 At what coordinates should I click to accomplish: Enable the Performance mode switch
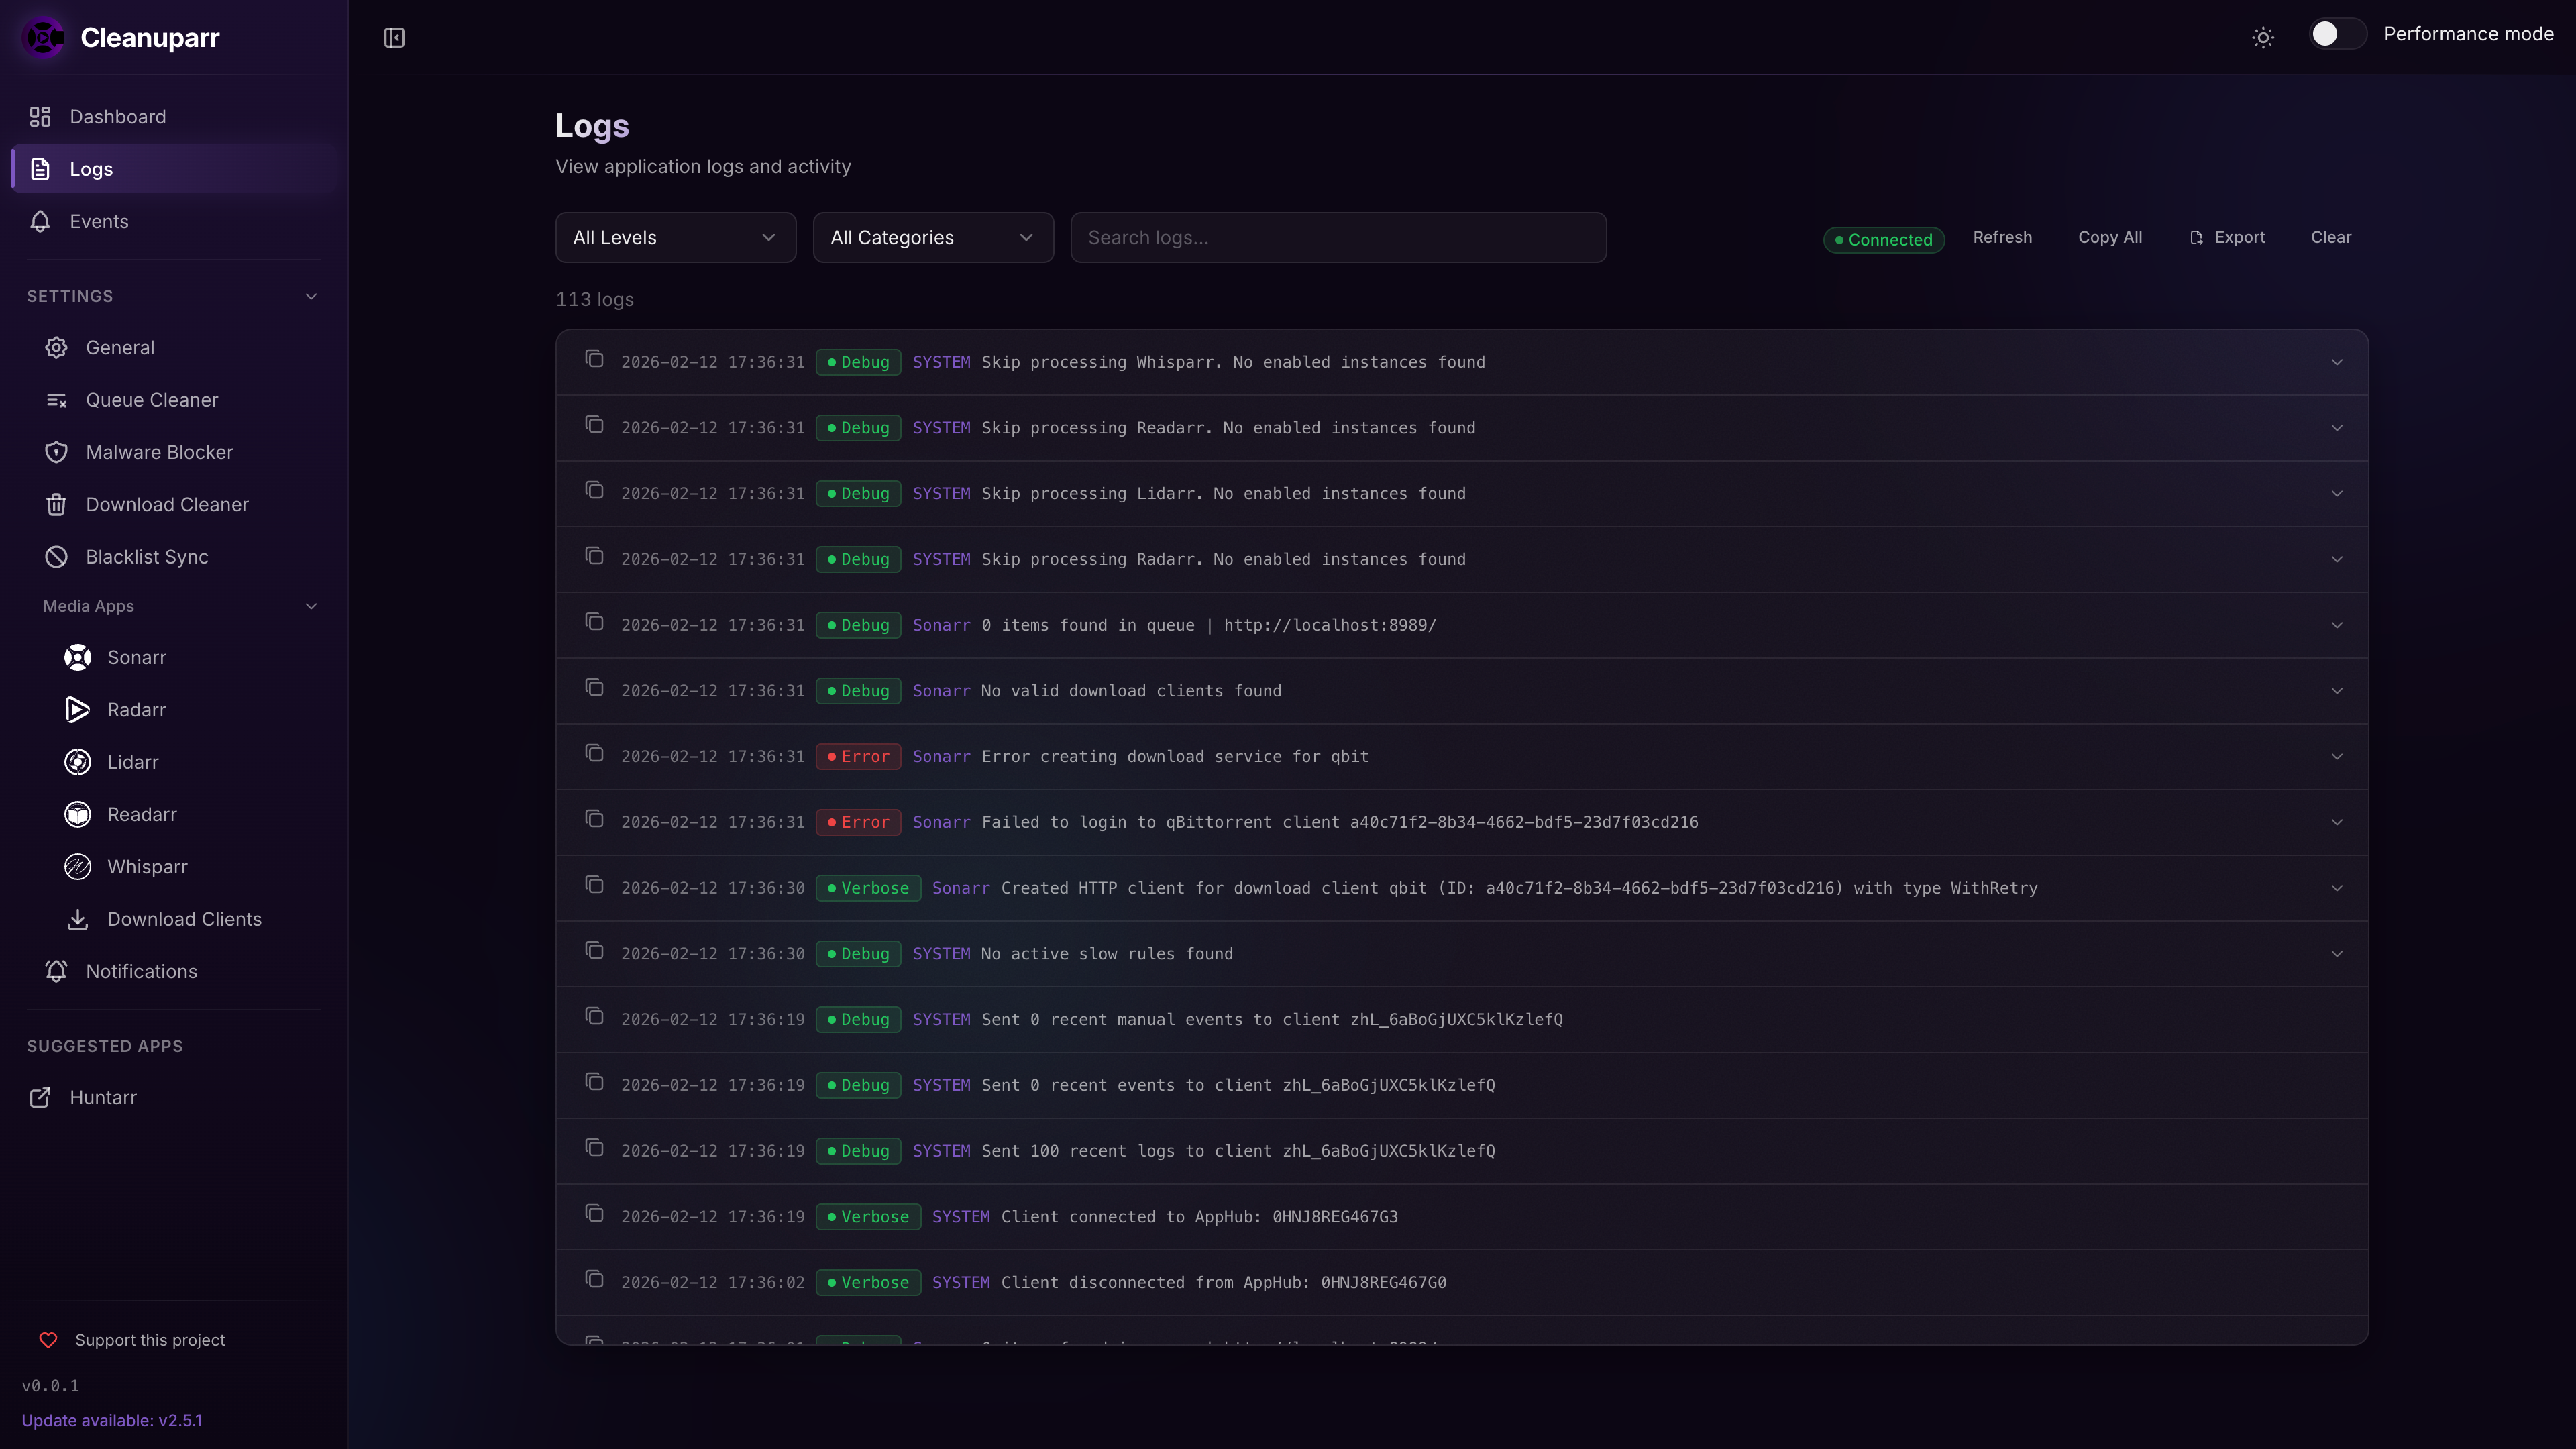click(x=2337, y=34)
